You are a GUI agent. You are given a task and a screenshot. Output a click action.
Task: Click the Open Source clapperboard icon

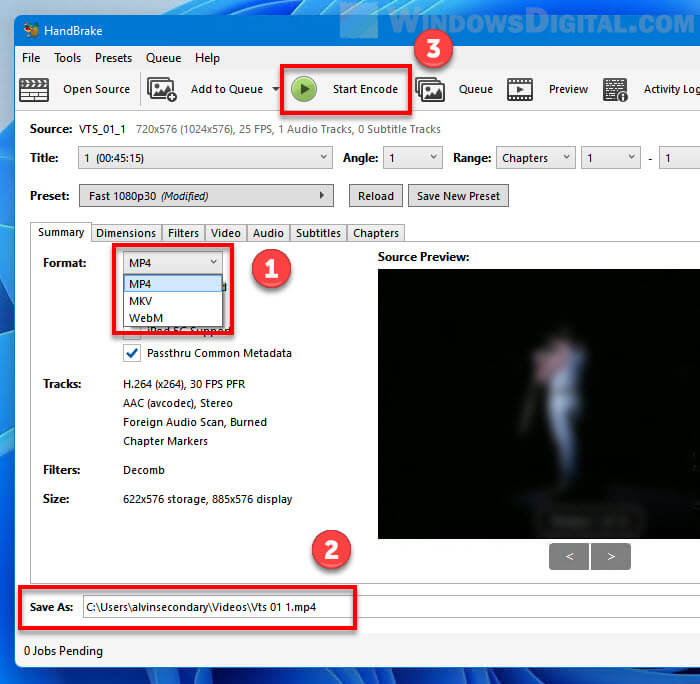[x=34, y=89]
